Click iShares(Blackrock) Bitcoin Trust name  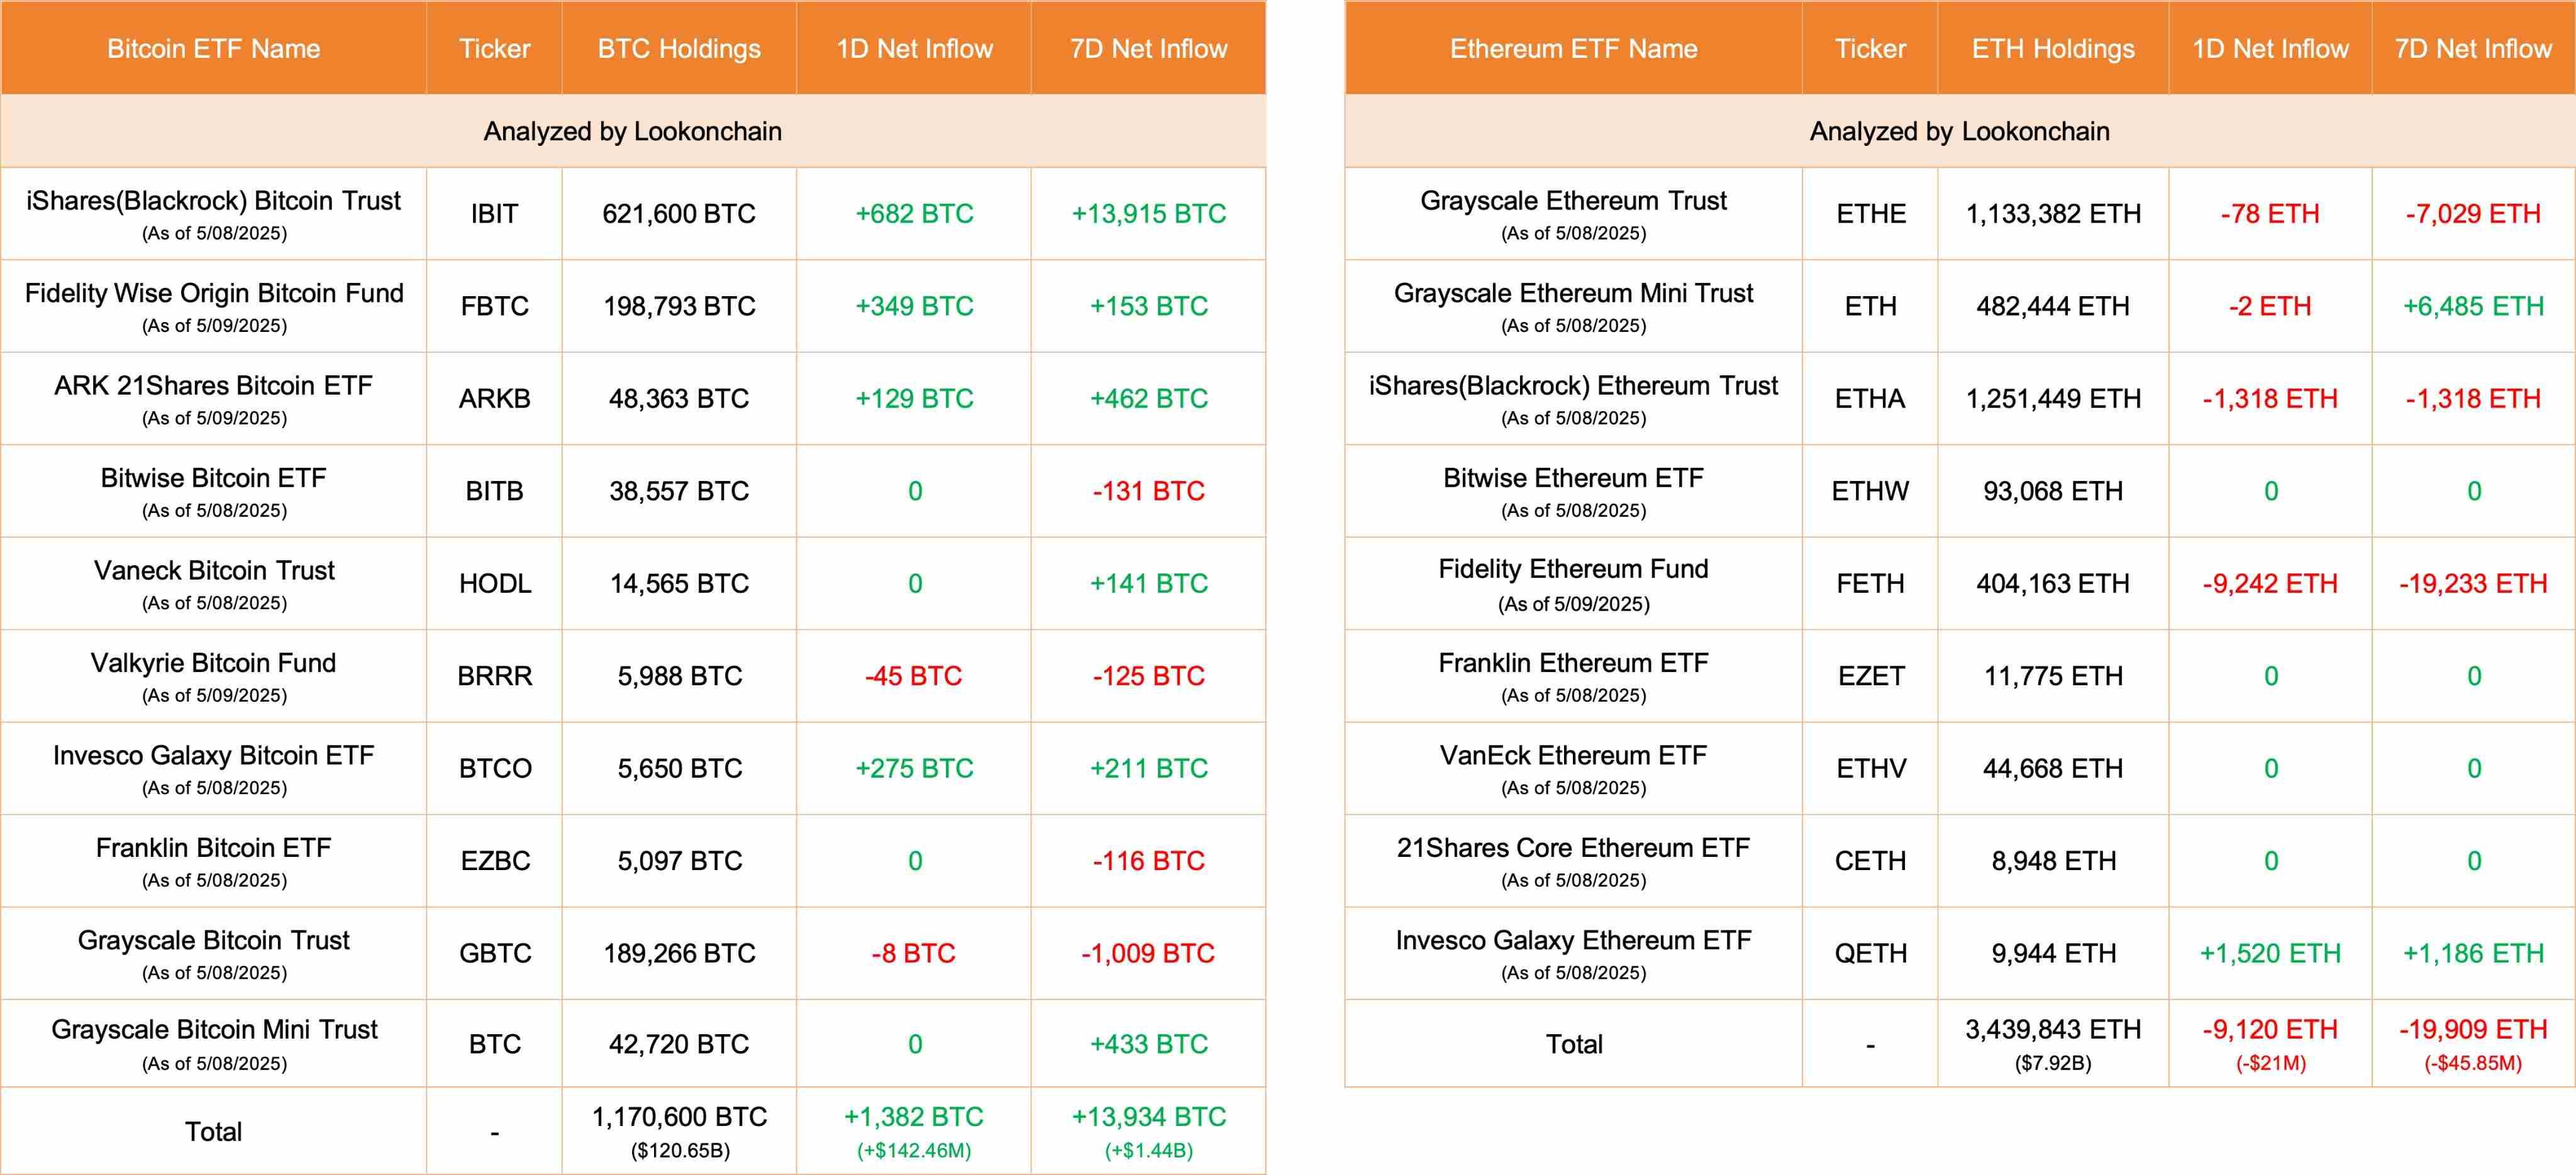213,201
